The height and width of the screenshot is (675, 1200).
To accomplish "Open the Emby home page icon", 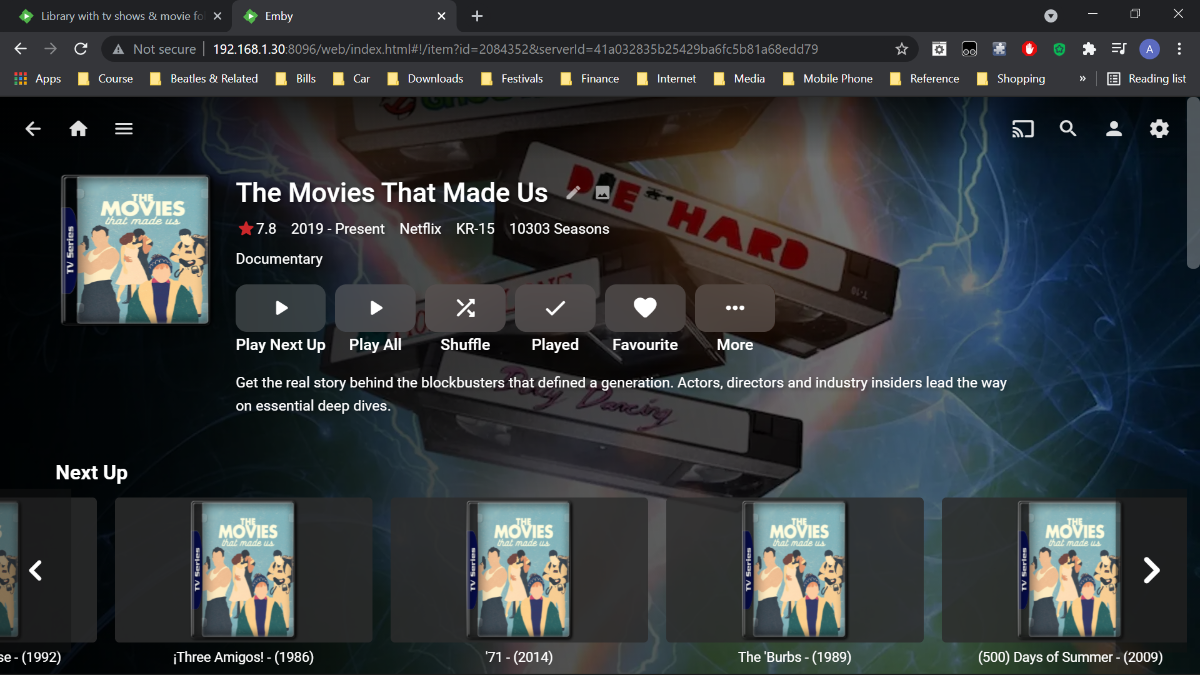I will coord(78,129).
